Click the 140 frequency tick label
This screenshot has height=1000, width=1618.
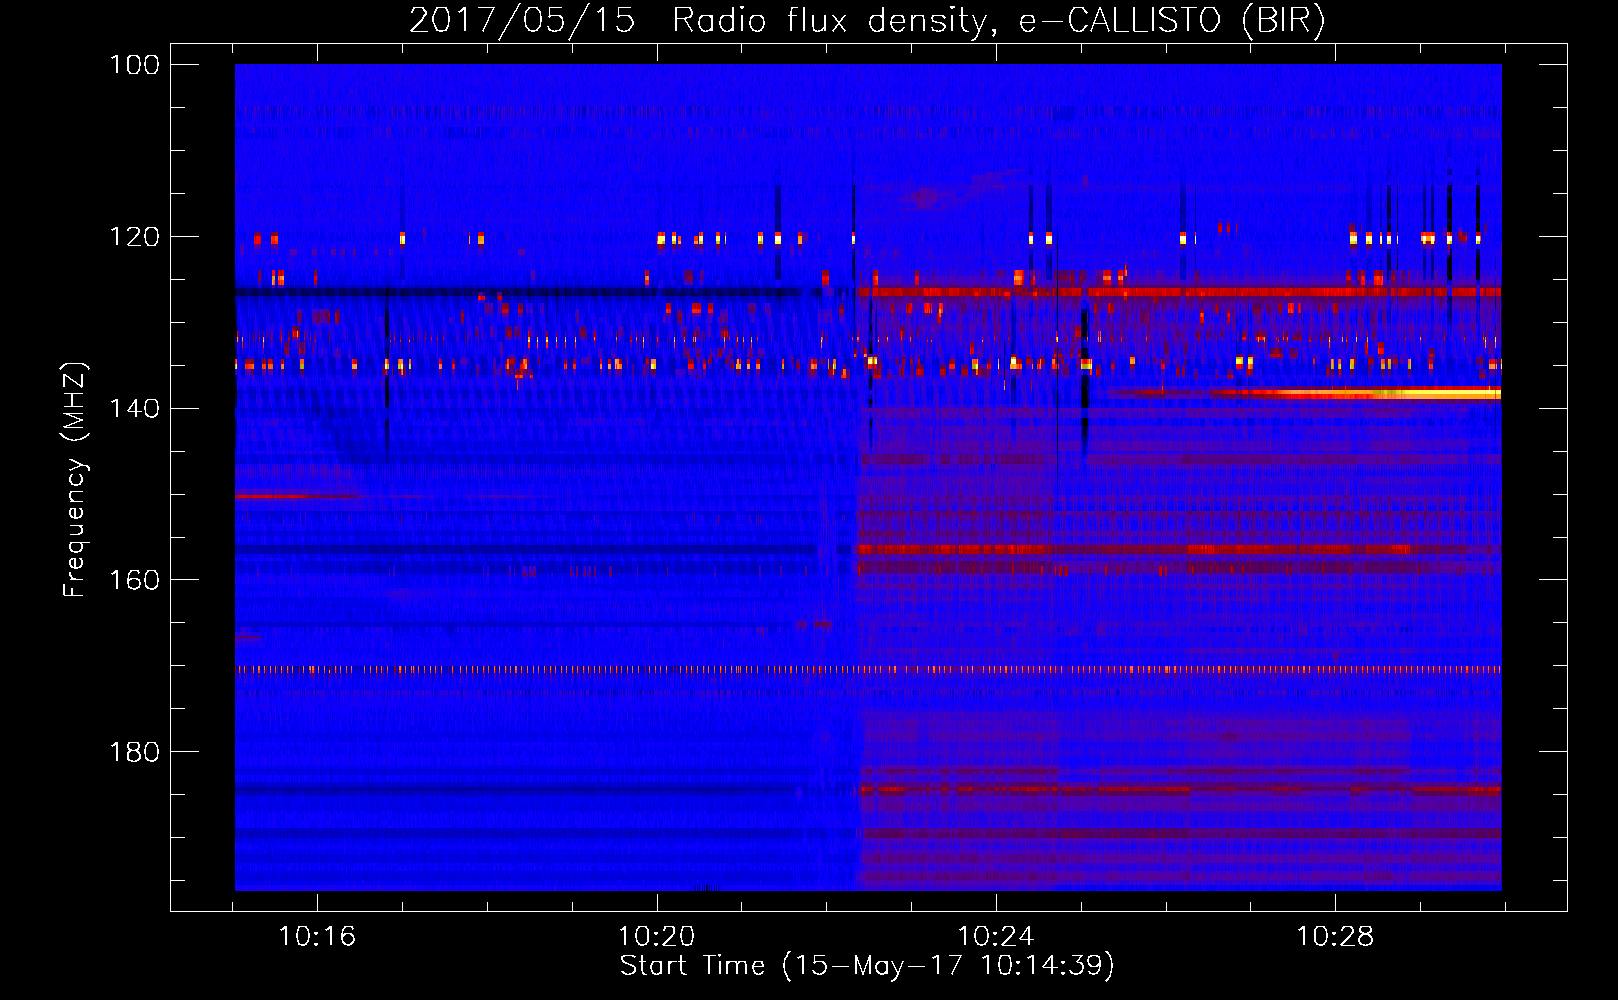135,409
